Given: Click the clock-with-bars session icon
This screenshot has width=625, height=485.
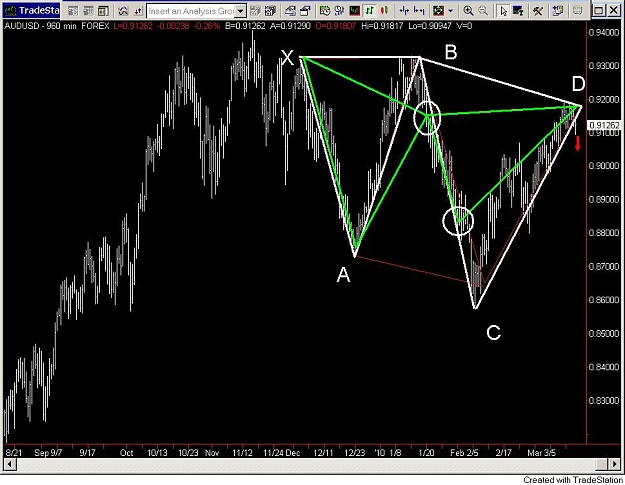Looking at the screenshot, I should tap(339, 10).
